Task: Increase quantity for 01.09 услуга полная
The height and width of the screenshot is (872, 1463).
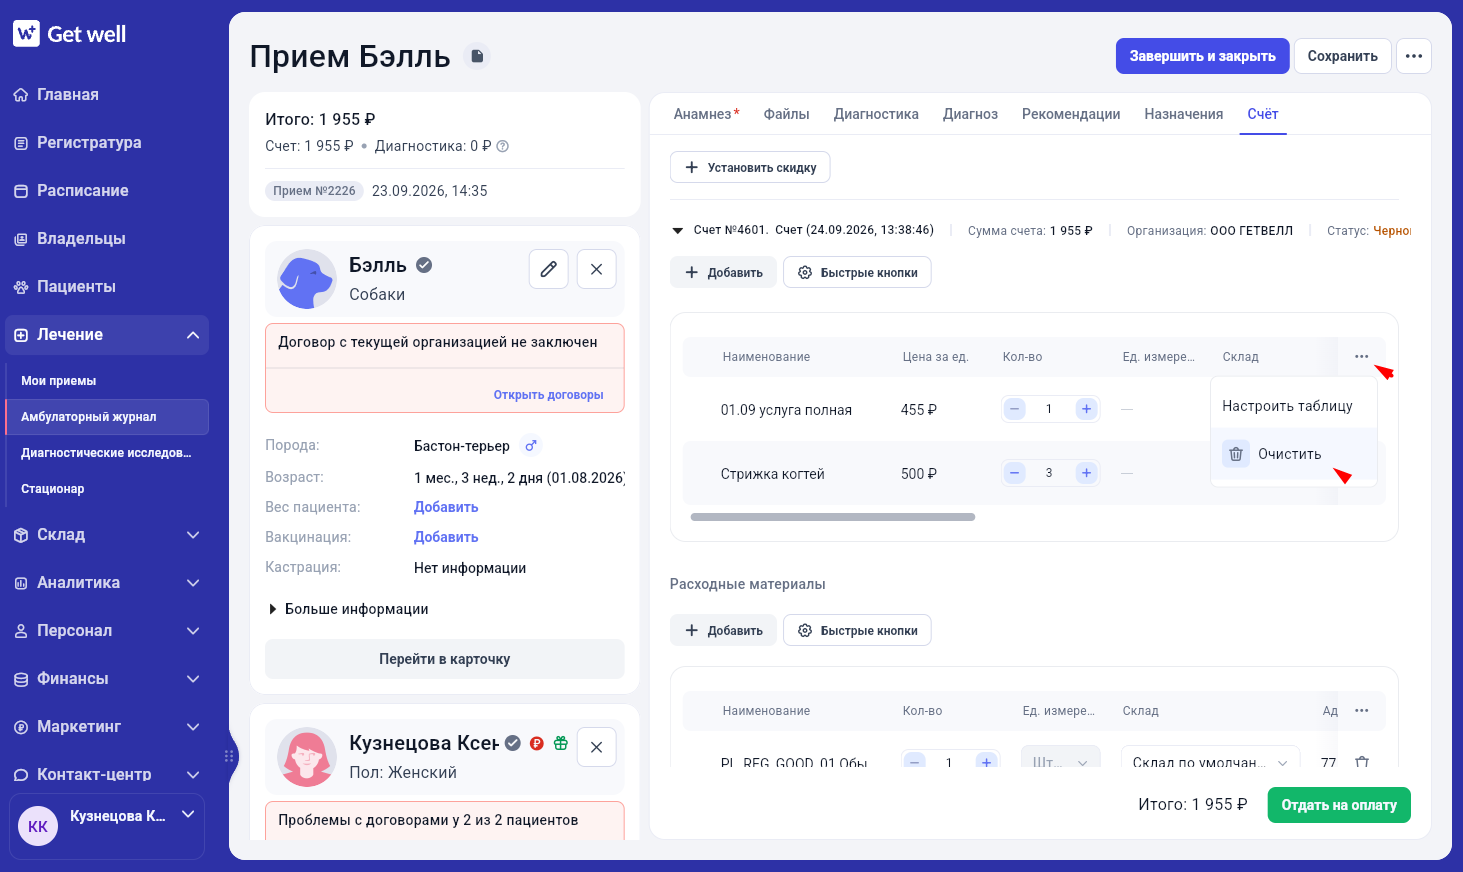Action: tap(1087, 409)
